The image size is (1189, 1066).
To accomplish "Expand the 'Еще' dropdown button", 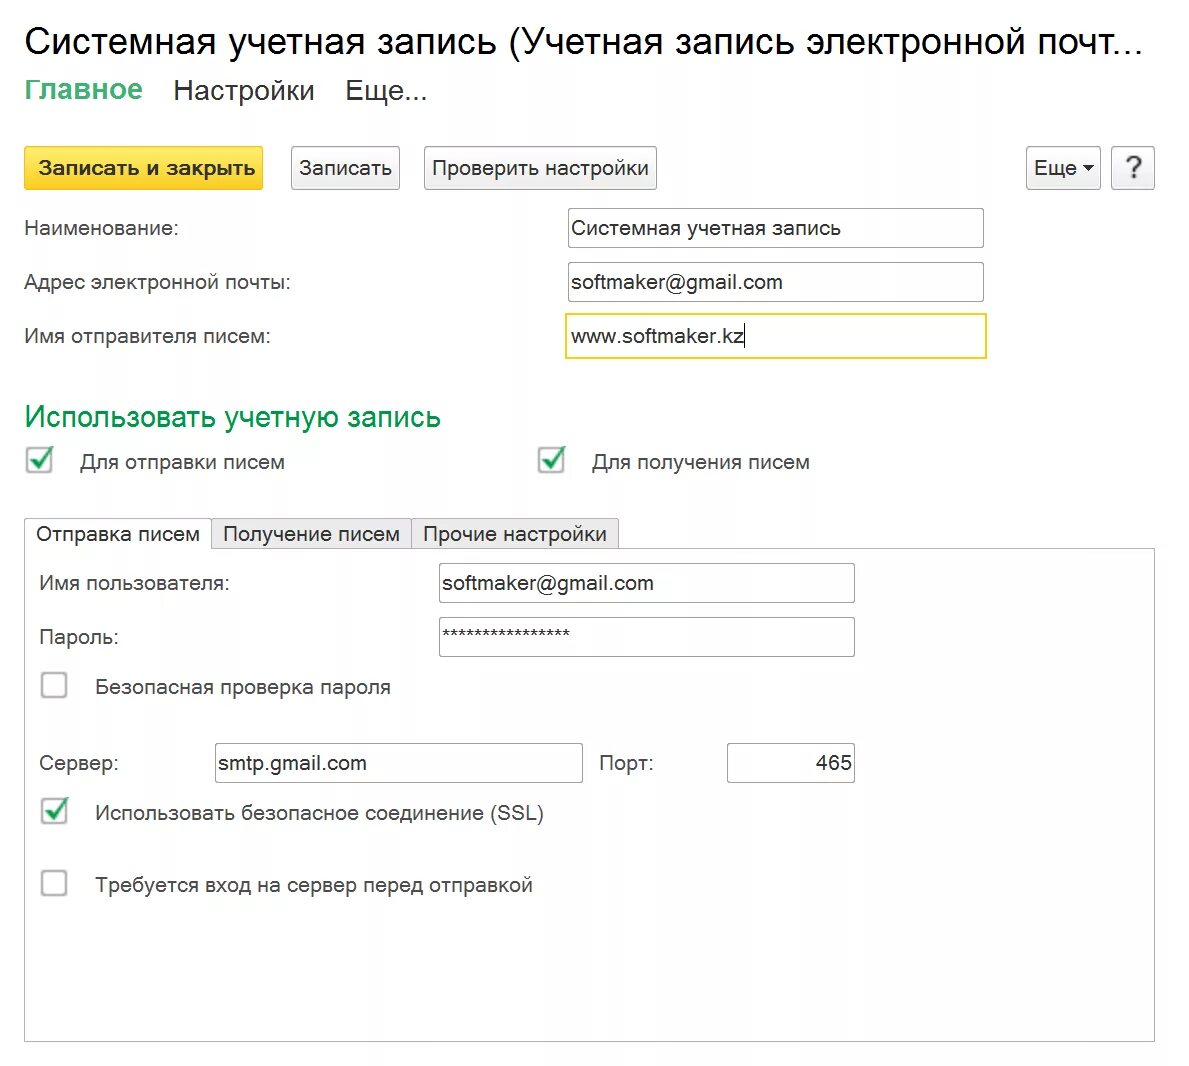I will coord(1063,168).
